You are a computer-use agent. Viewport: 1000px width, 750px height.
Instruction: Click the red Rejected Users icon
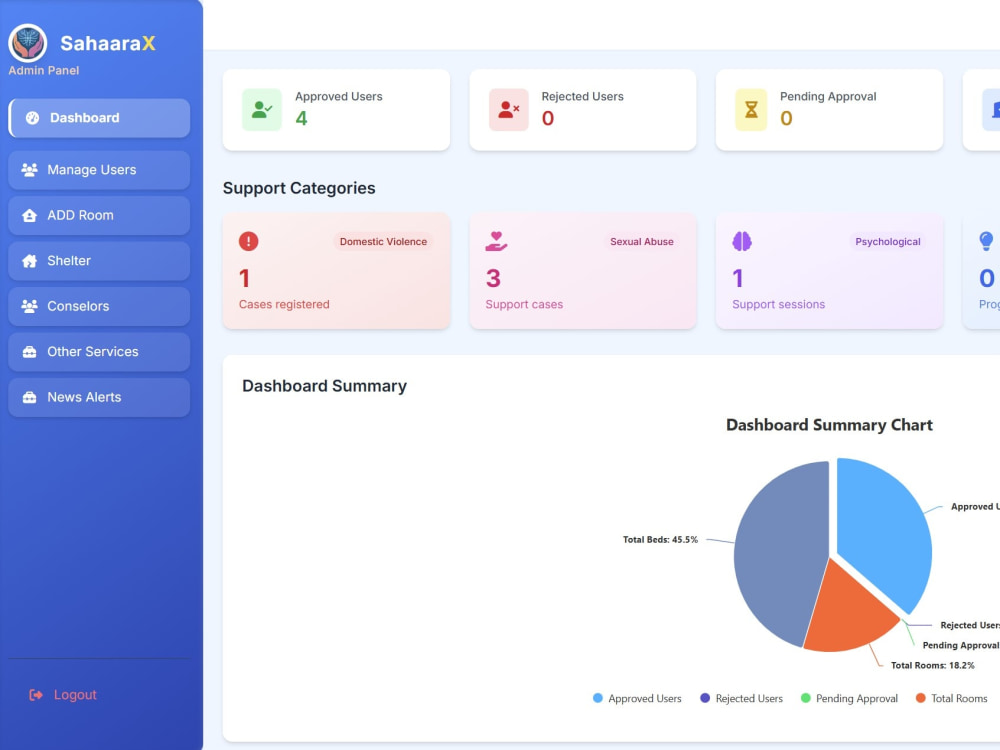(508, 110)
